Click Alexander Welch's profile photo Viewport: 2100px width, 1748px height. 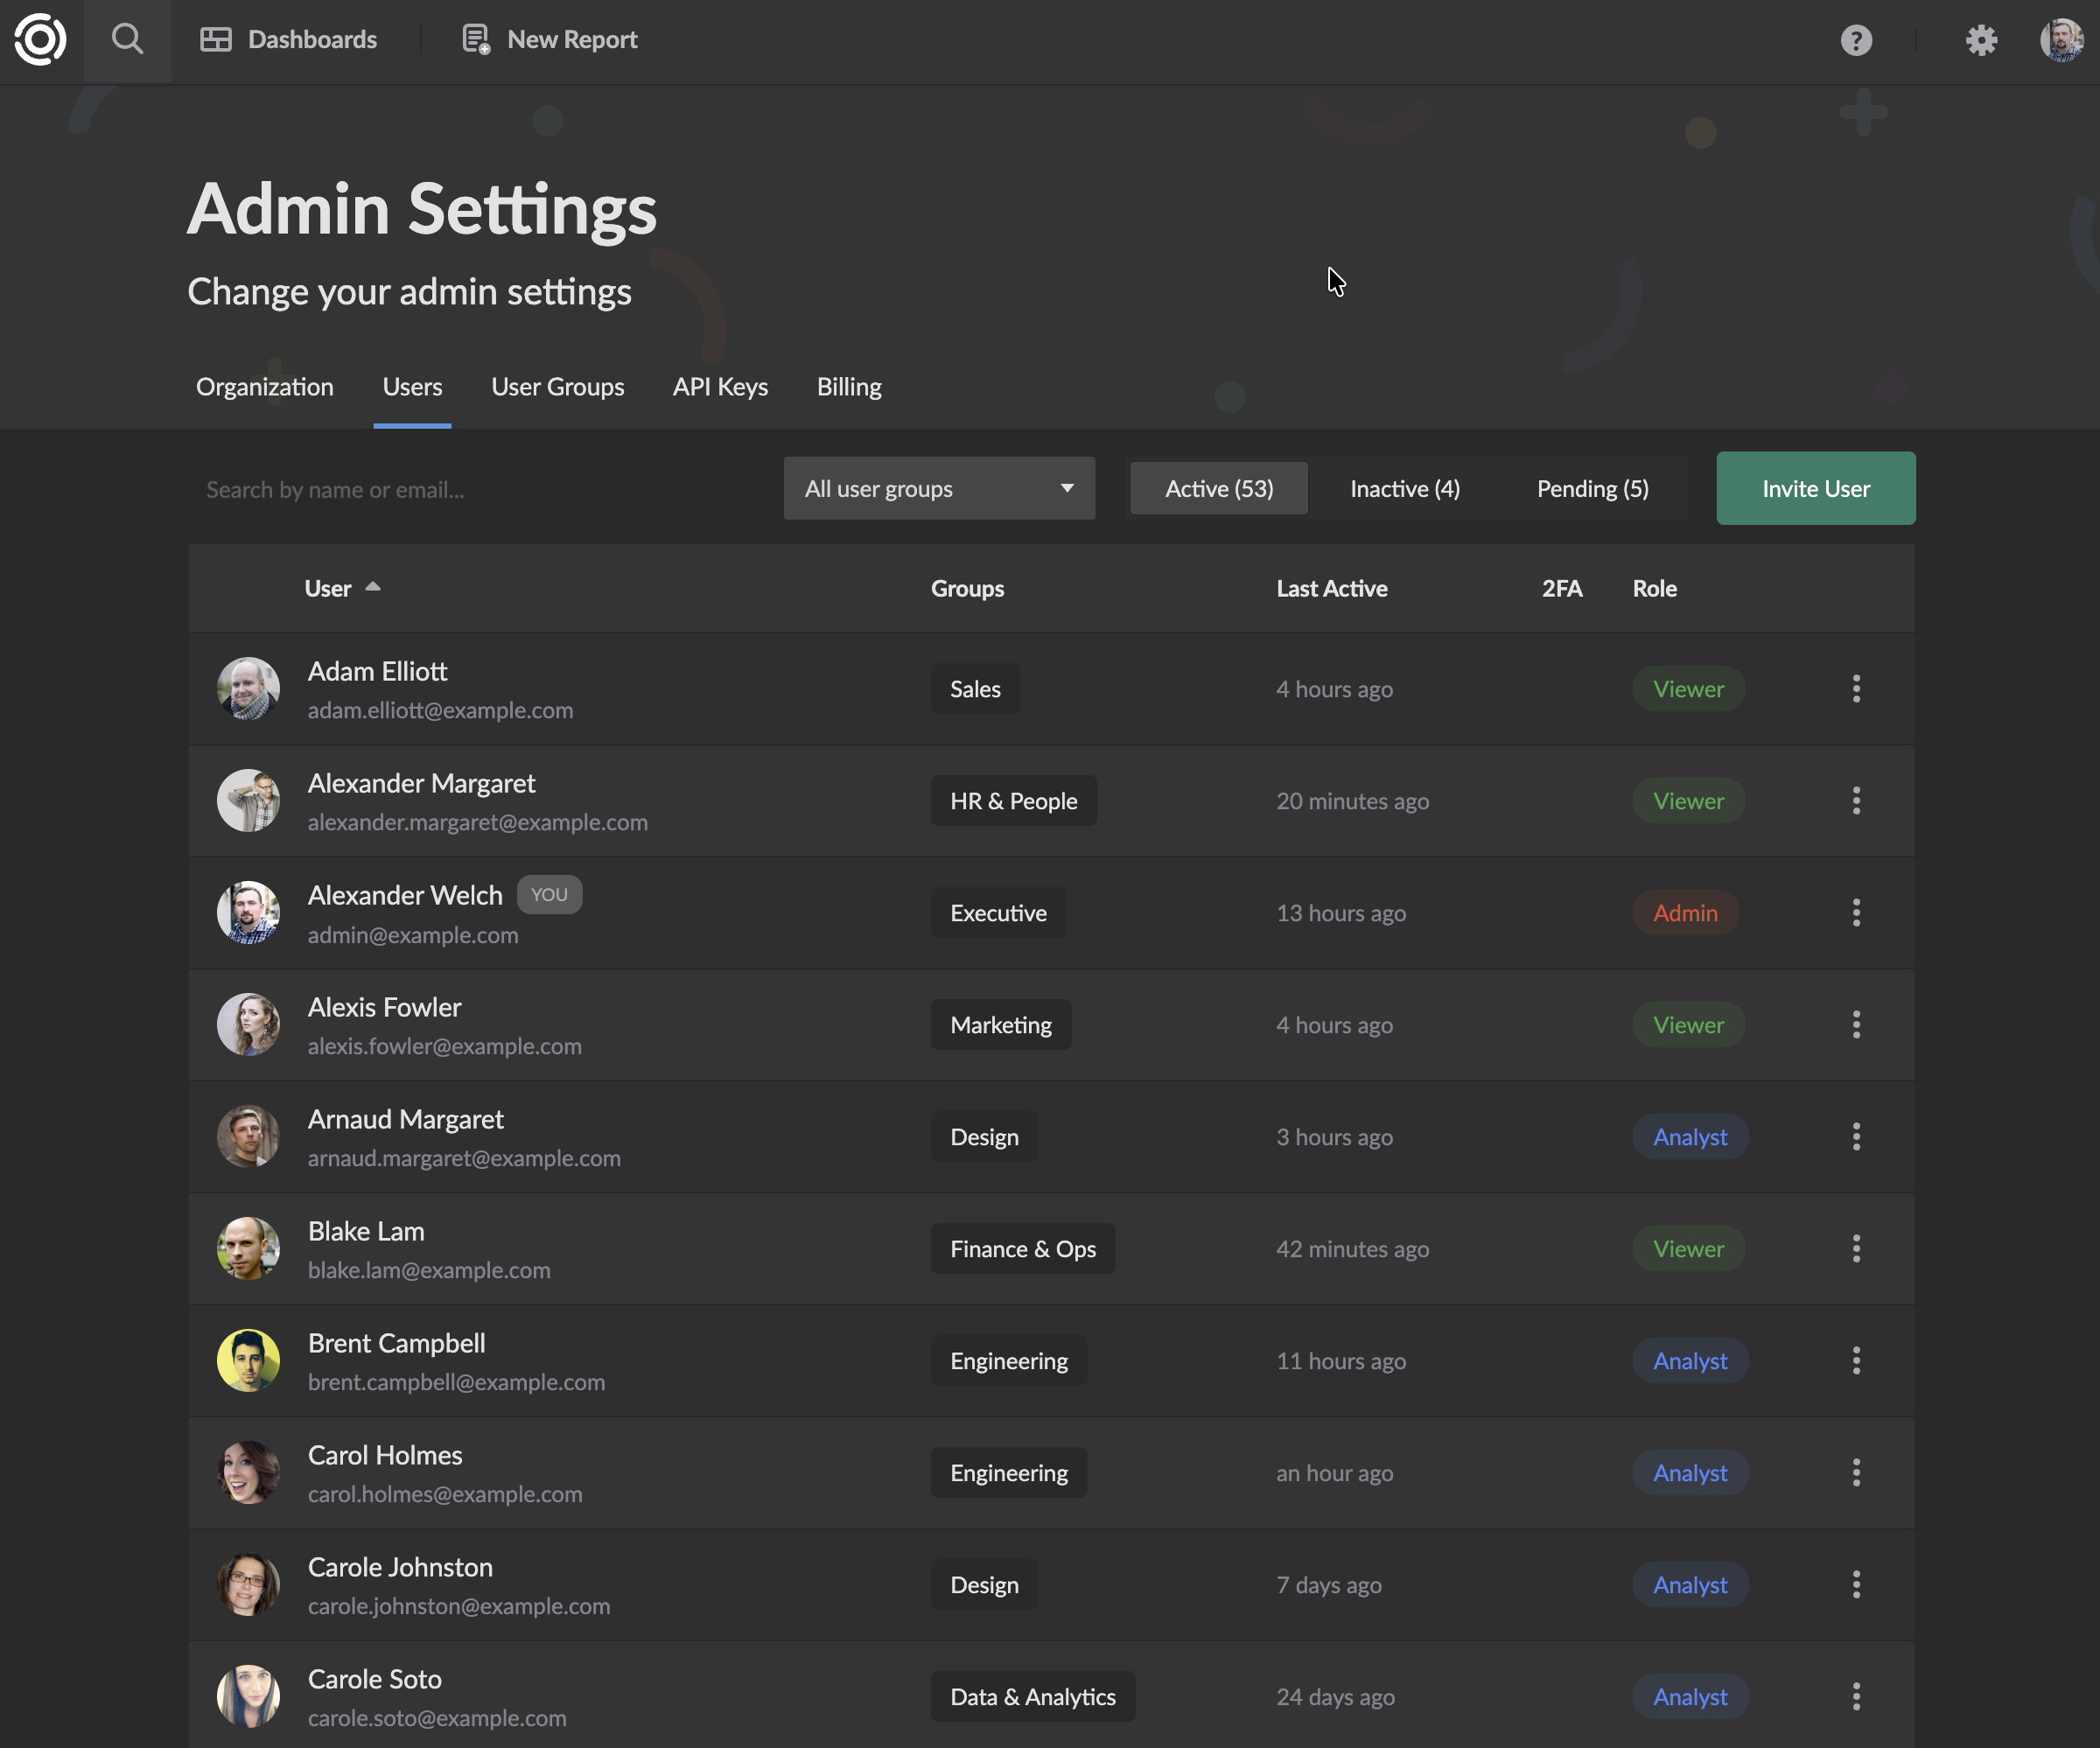[x=248, y=912]
